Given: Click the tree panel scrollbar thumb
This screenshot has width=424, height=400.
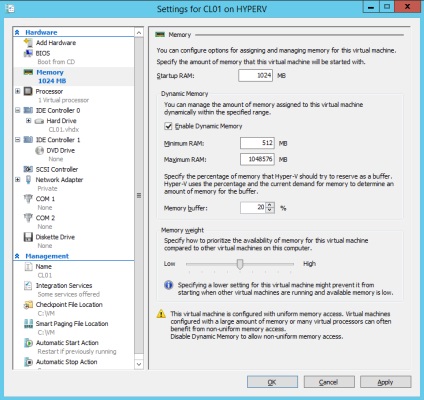Looking at the screenshot, I should click(139, 195).
